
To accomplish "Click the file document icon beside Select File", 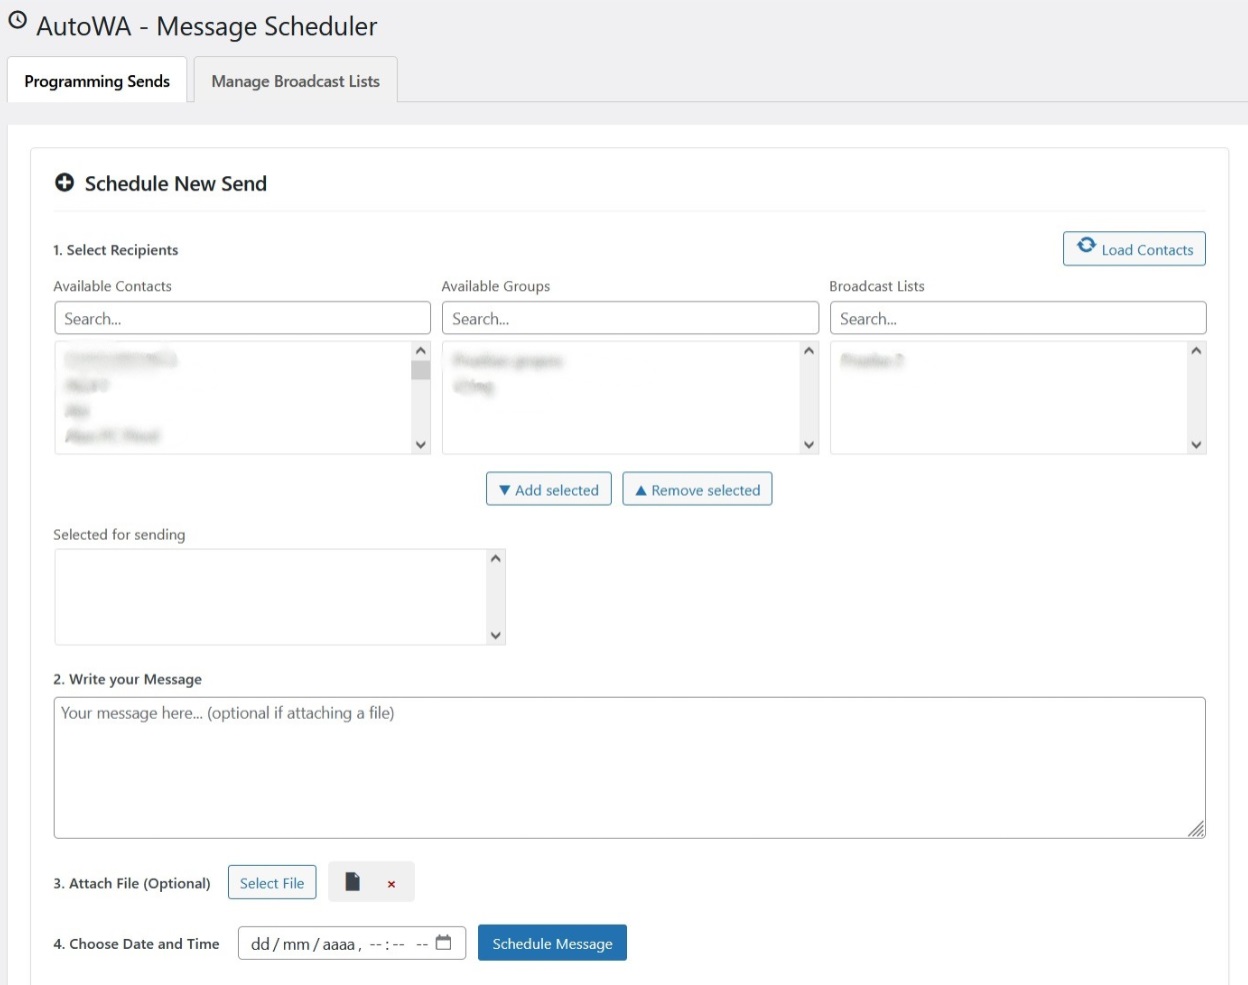I will [352, 882].
